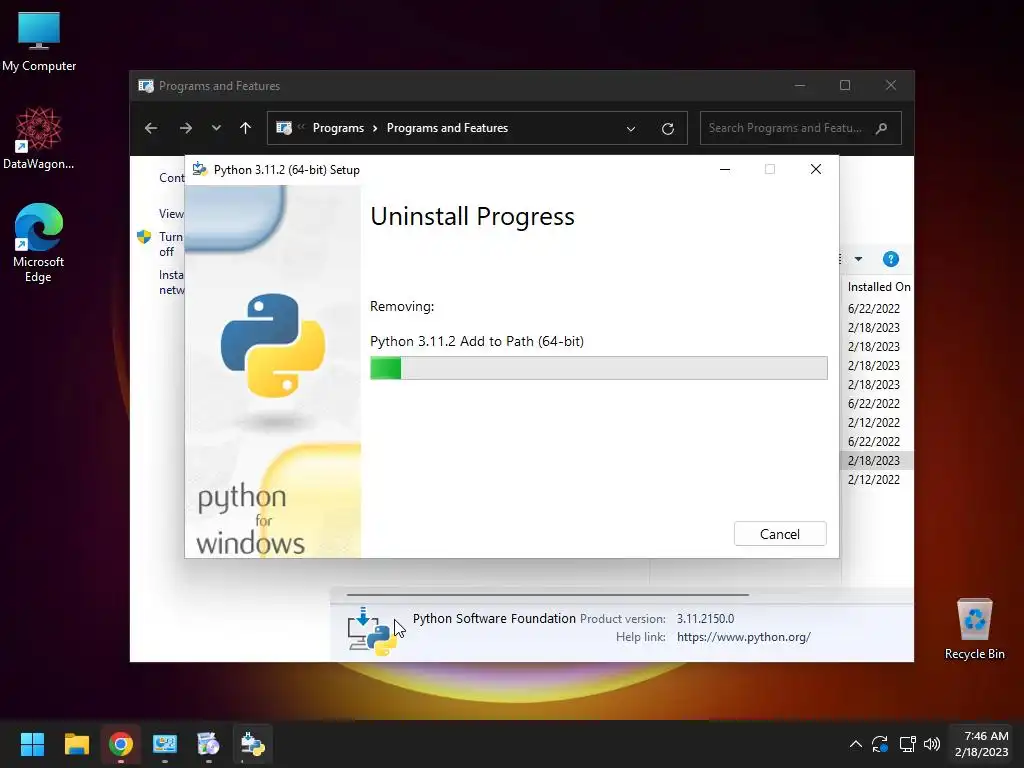Click the Programs and Features taskbar icon
1024x768 pixels.
click(x=208, y=744)
